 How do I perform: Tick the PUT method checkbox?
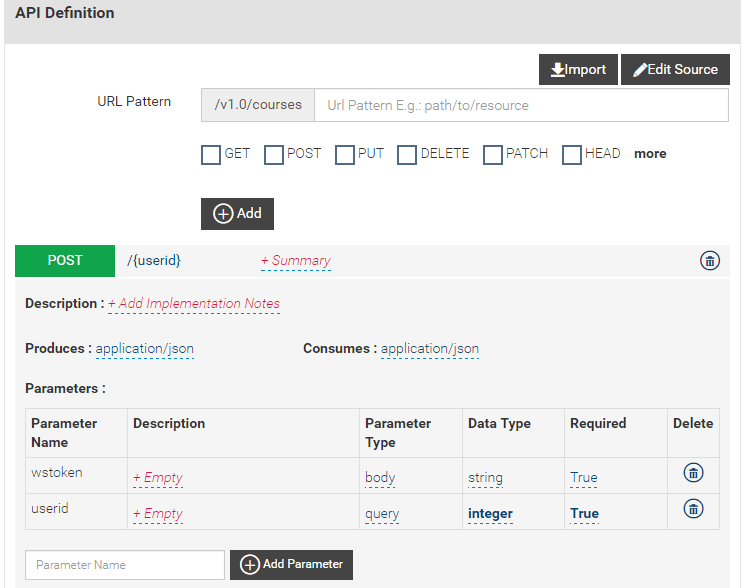[x=345, y=155]
